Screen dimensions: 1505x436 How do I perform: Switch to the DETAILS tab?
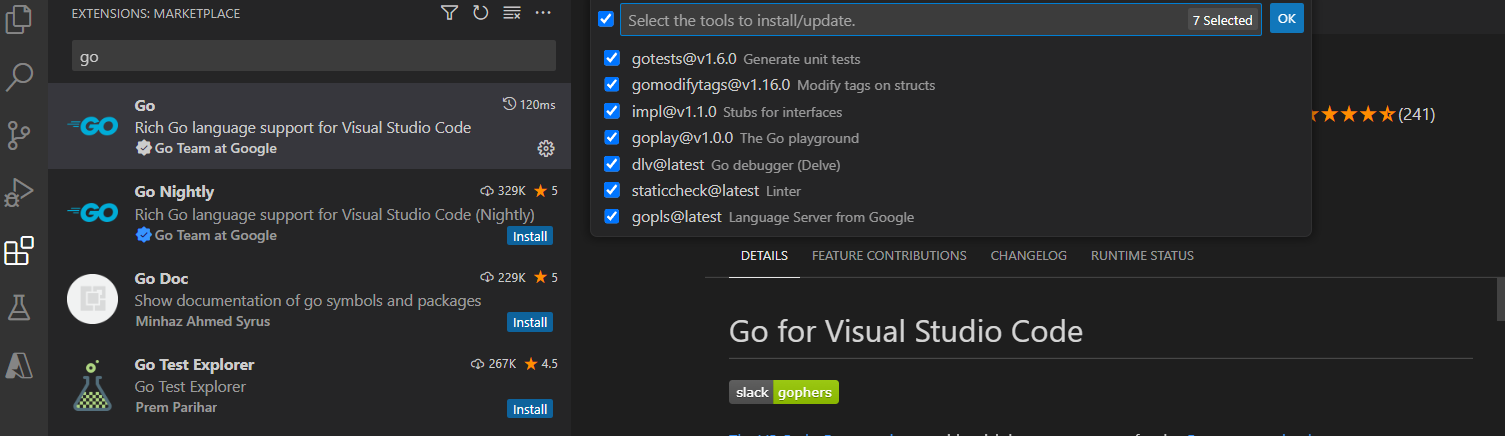click(x=764, y=256)
